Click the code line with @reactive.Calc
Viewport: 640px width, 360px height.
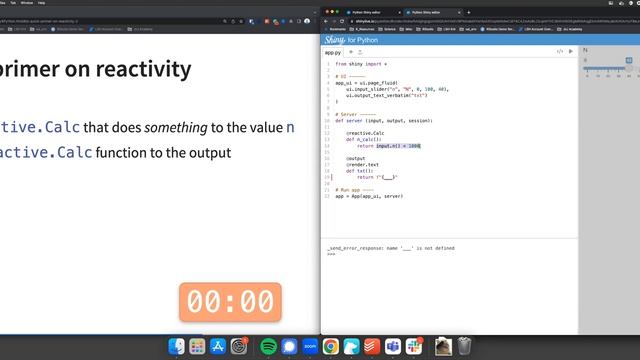[x=365, y=133]
